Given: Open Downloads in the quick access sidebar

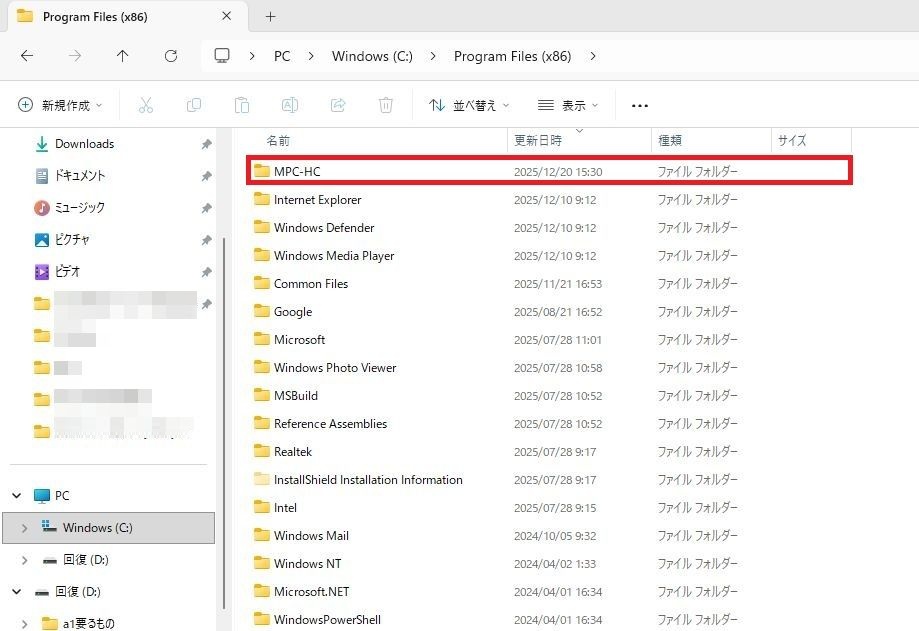Looking at the screenshot, I should pos(84,144).
